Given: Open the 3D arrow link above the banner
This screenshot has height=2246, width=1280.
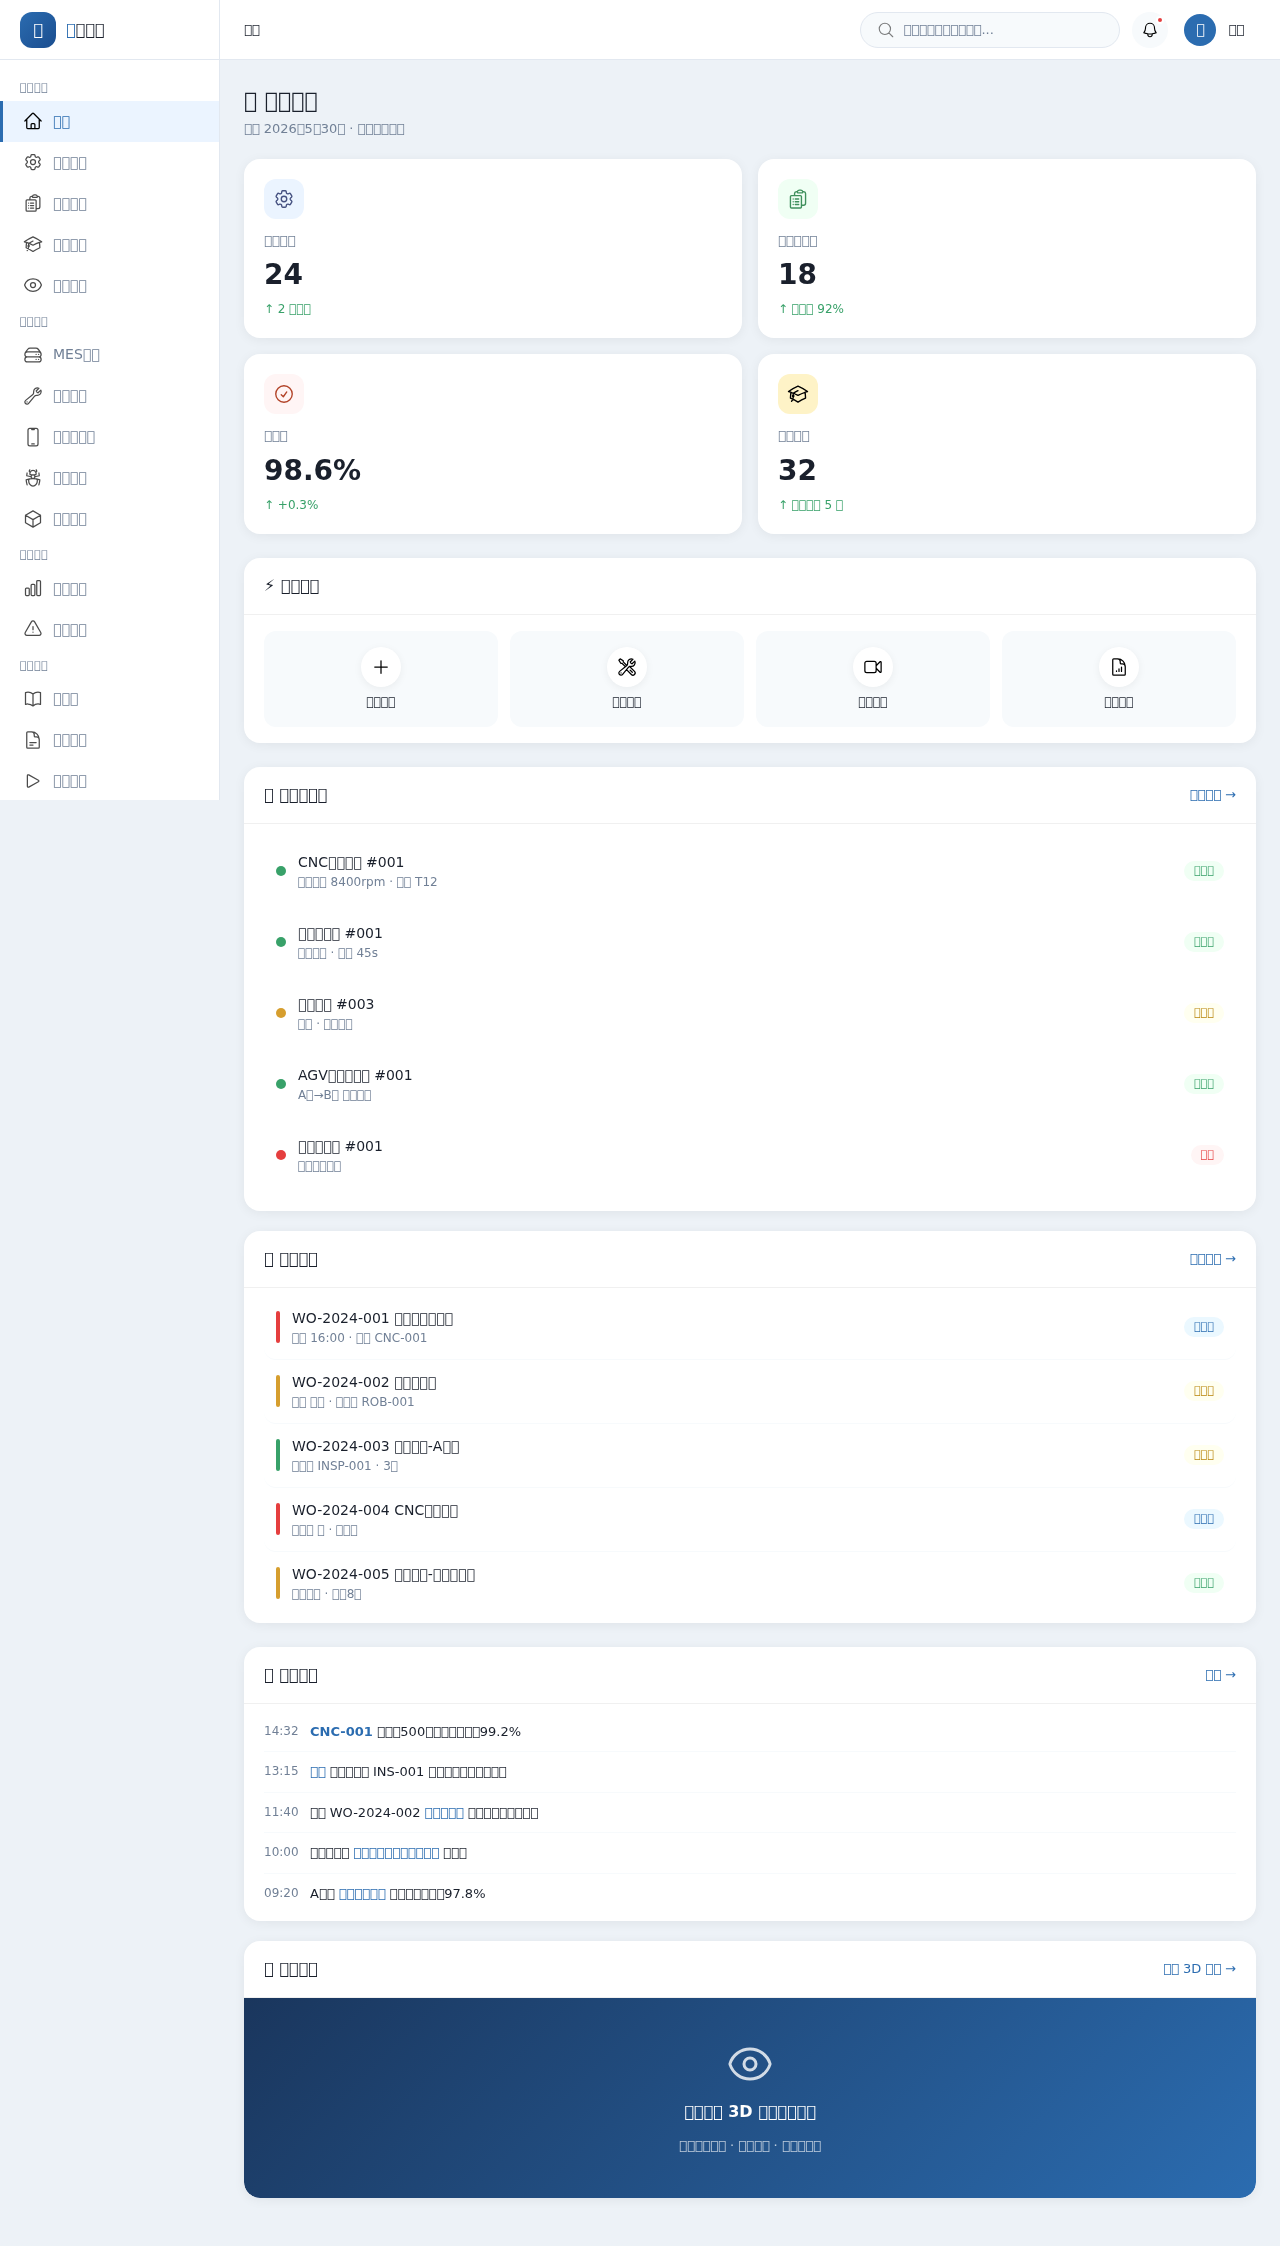Looking at the screenshot, I should pos(1200,1969).
